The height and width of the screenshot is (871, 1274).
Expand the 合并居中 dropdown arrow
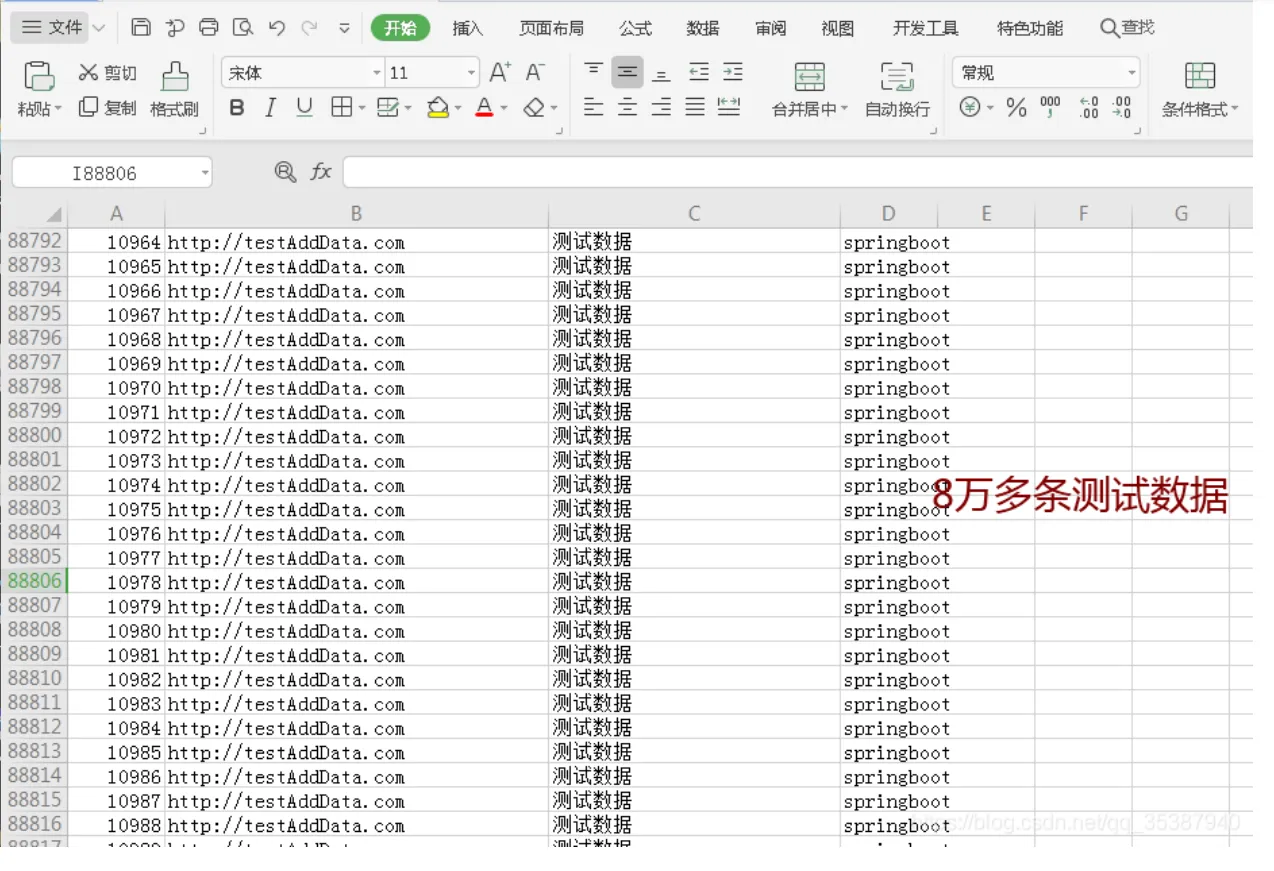tap(843, 109)
